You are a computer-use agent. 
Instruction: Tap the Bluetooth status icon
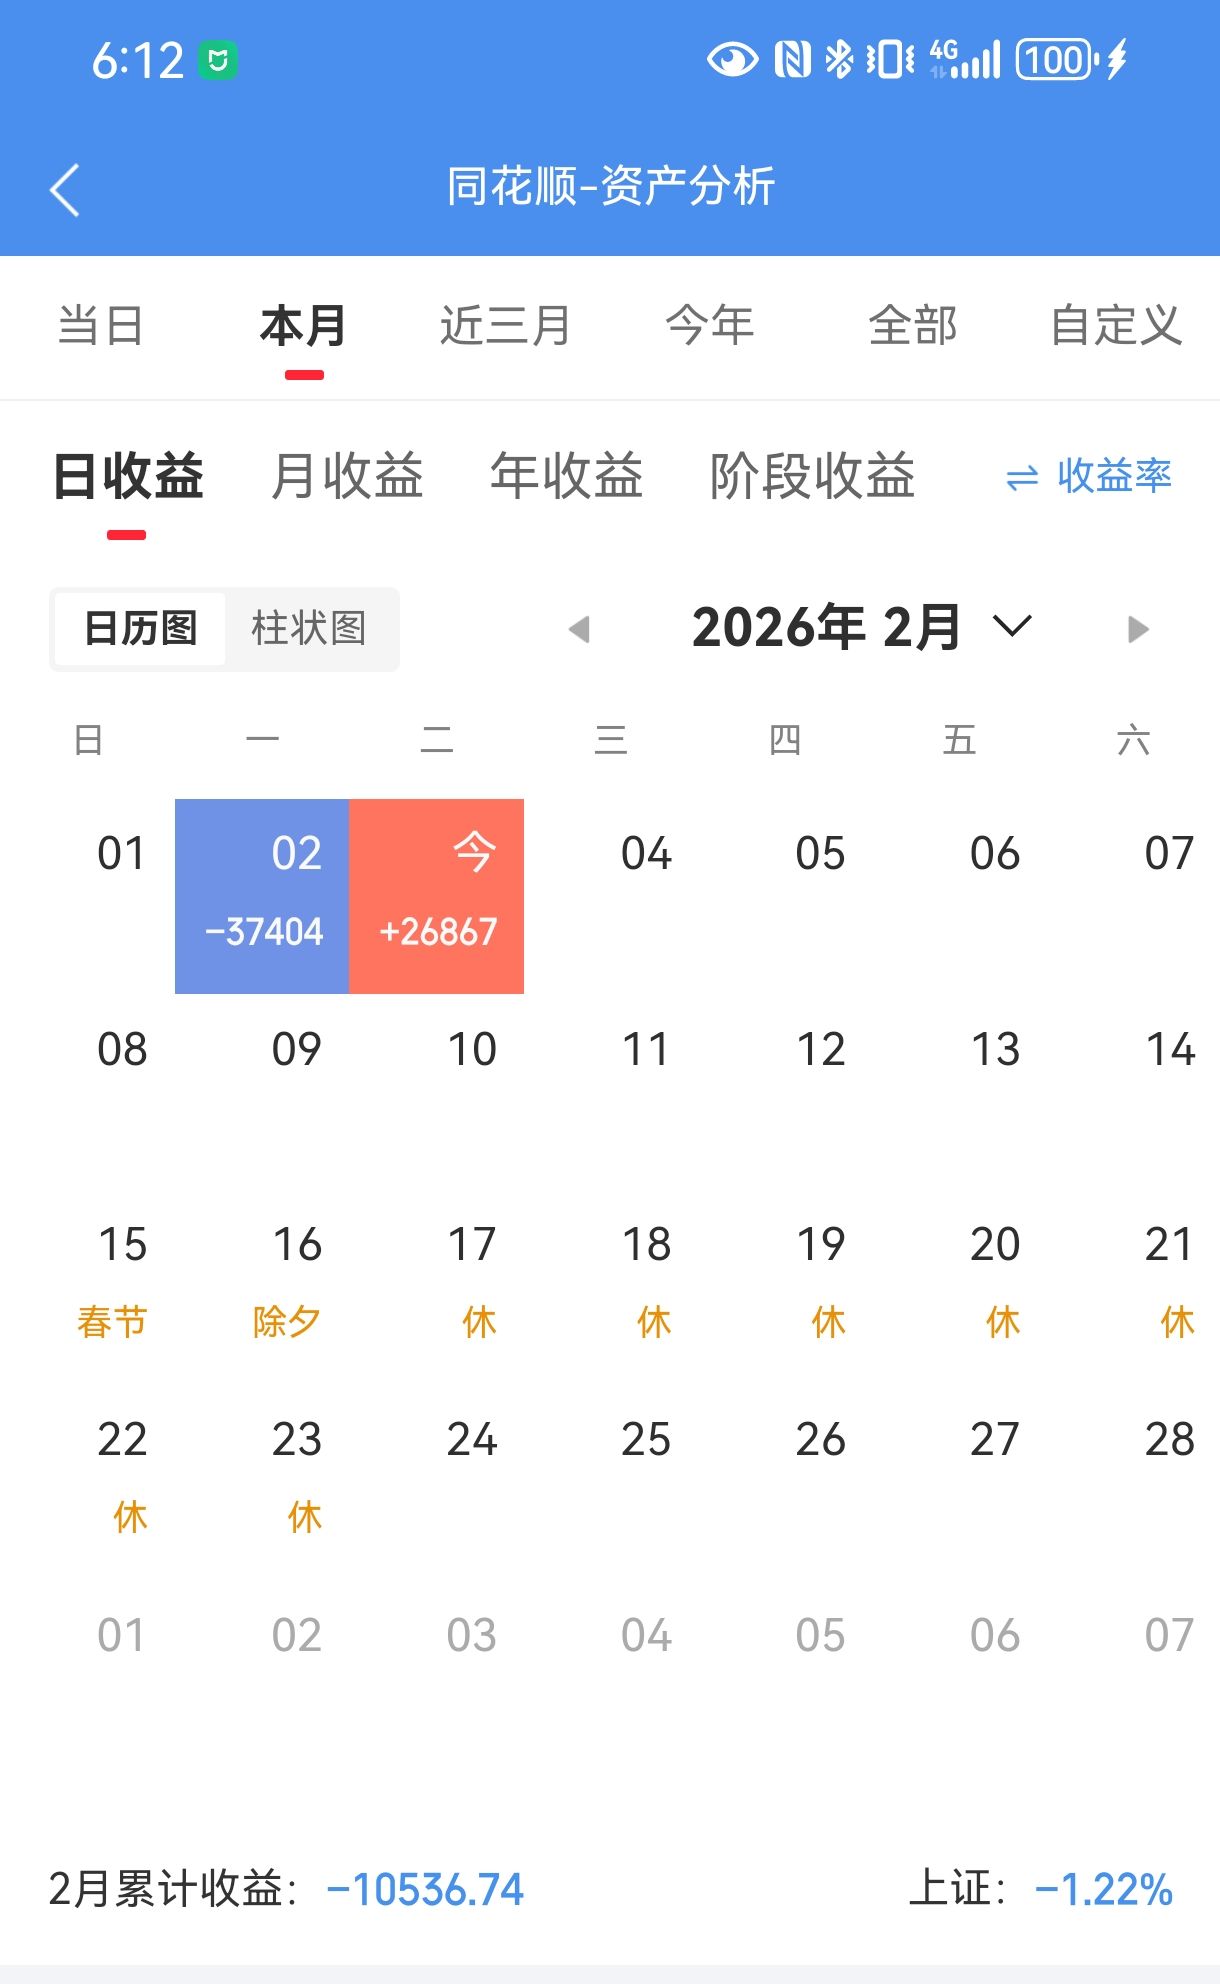click(x=838, y=60)
